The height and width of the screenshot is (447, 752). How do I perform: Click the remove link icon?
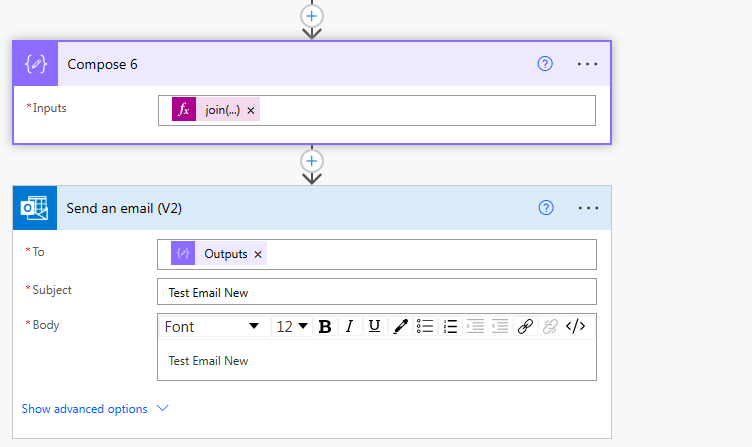pyautogui.click(x=550, y=327)
